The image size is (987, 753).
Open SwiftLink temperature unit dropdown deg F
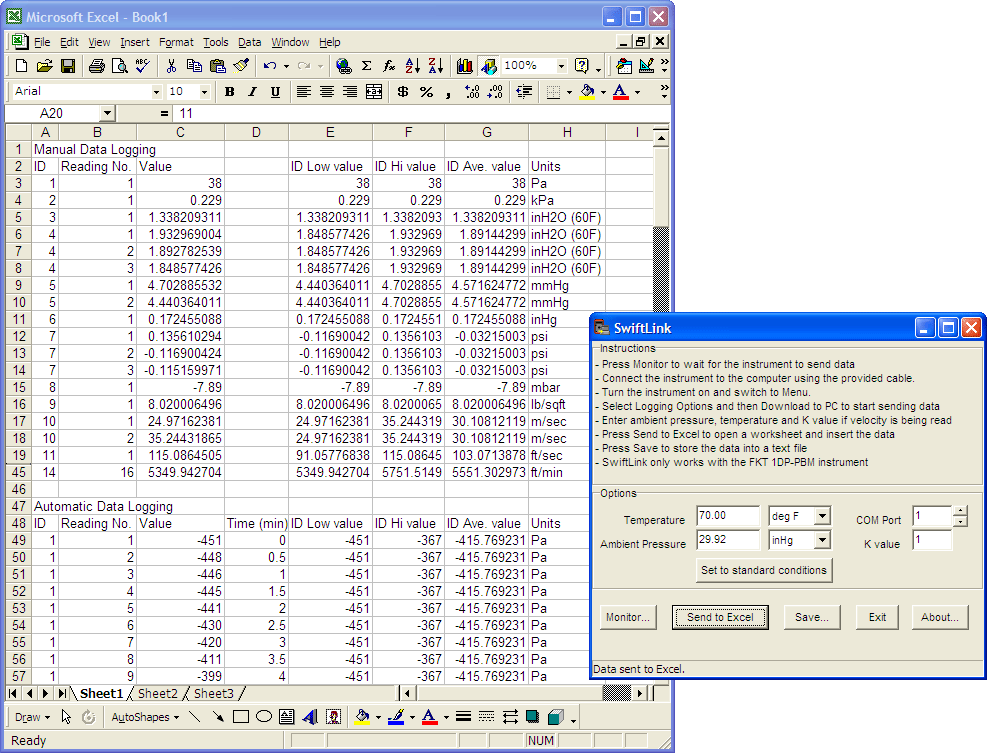822,516
